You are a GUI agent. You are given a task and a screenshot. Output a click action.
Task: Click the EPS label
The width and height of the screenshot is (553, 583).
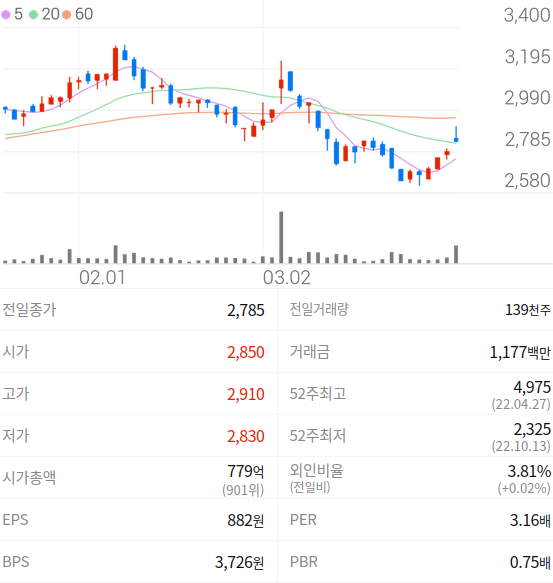click(15, 520)
